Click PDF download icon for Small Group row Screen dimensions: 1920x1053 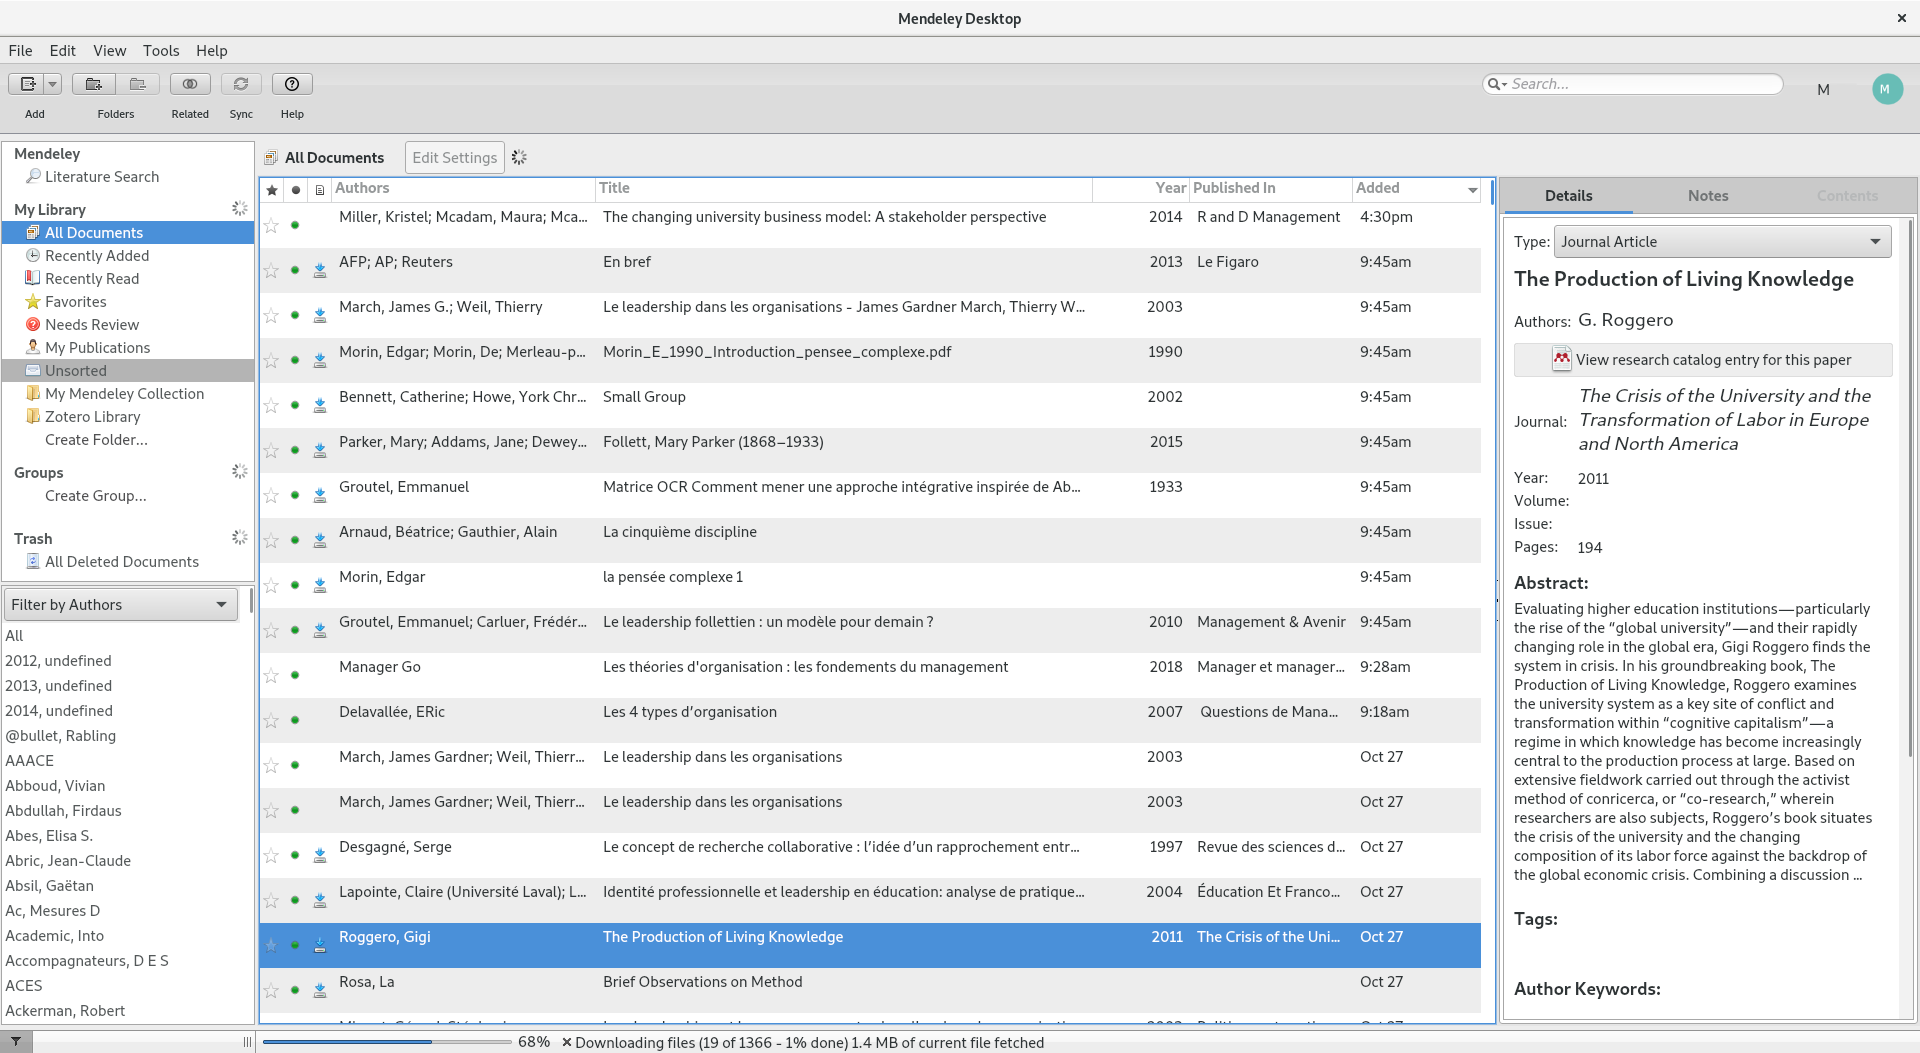point(320,405)
